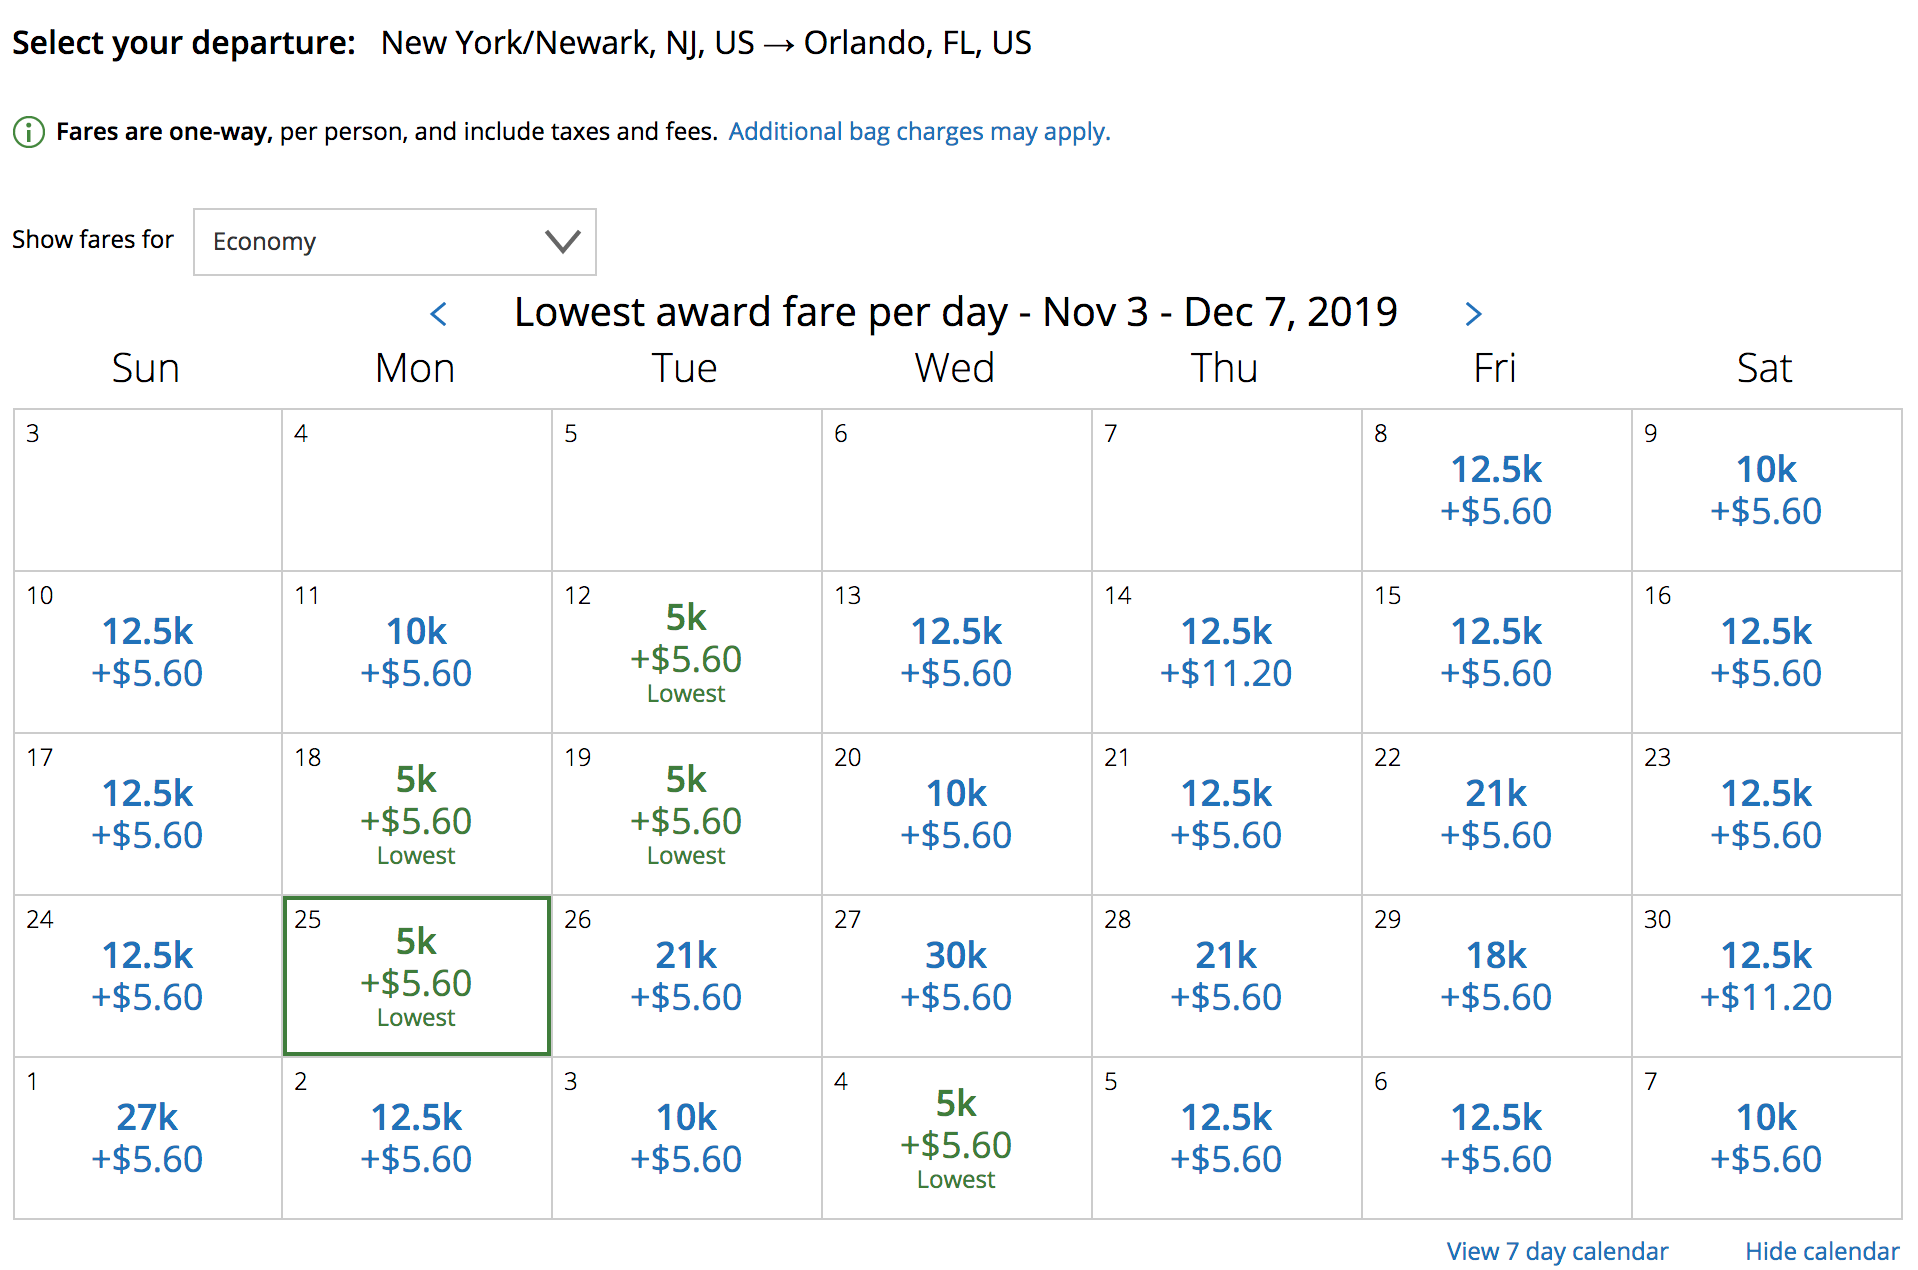Select November 25 lowest 5k fare
The width and height of the screenshot is (1918, 1270).
pyautogui.click(x=417, y=976)
